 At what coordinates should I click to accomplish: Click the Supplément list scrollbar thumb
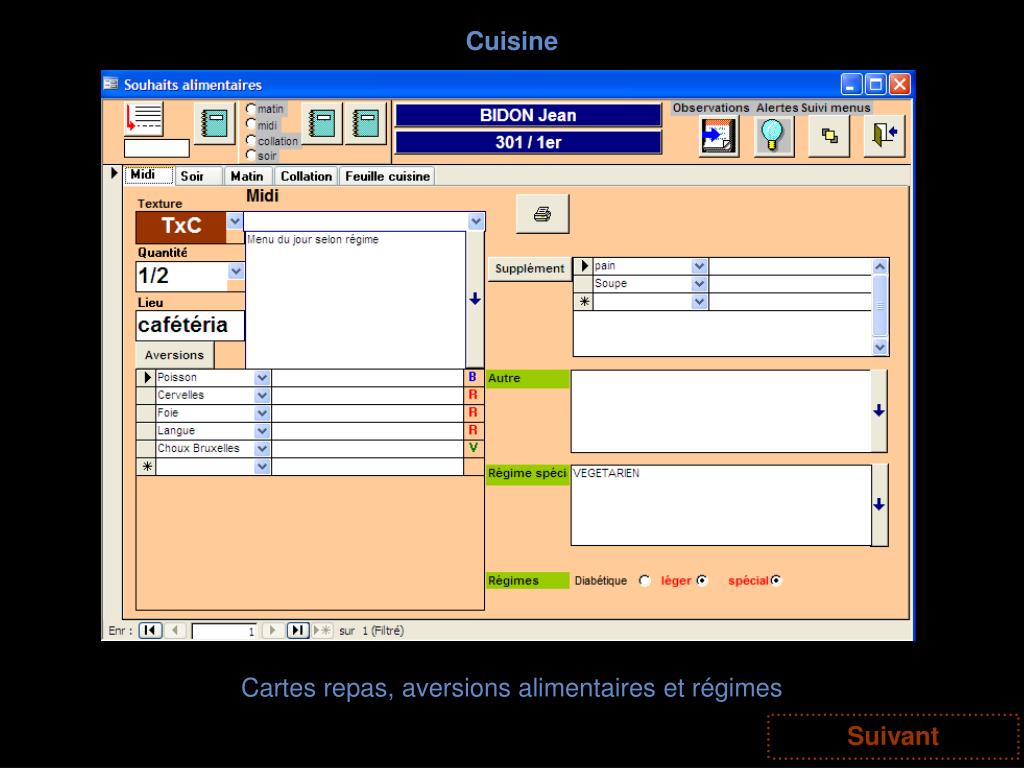click(x=880, y=305)
